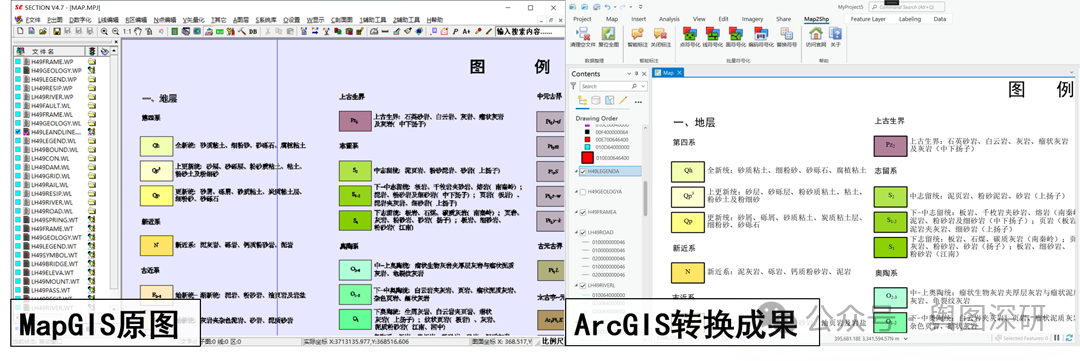
Task: Open Contents search options dropdown
Action: (643, 86)
